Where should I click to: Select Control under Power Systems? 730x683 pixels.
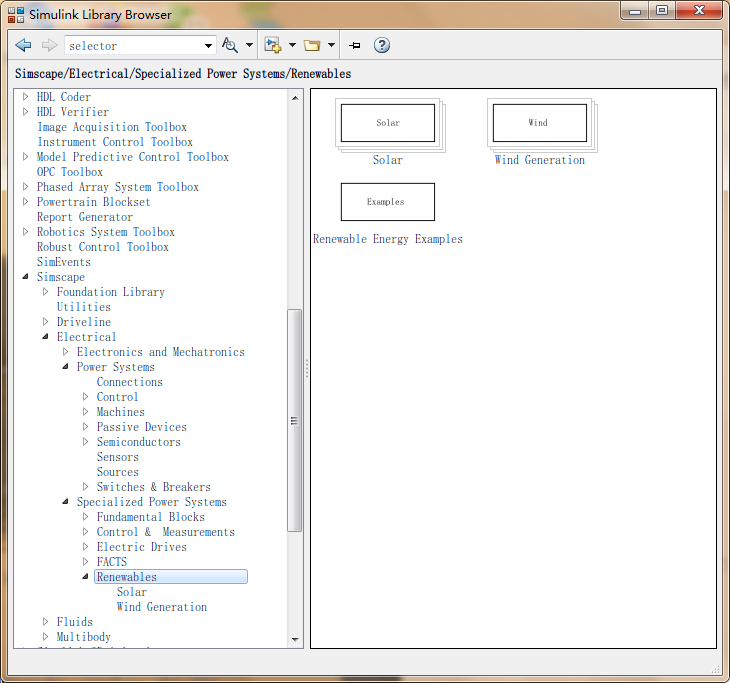tap(117, 397)
